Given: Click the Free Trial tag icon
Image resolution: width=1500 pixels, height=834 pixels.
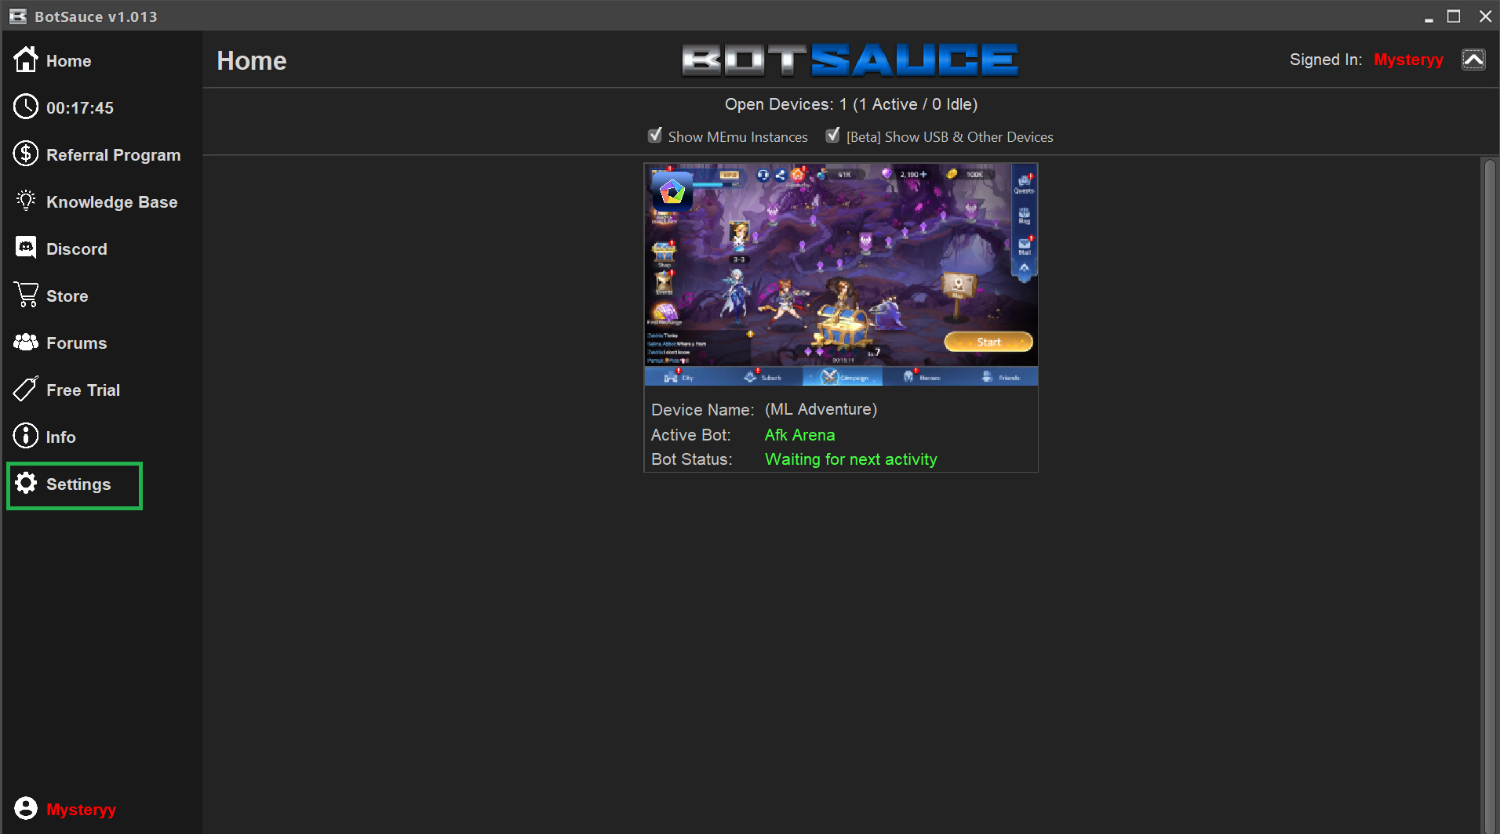Looking at the screenshot, I should click(x=26, y=389).
